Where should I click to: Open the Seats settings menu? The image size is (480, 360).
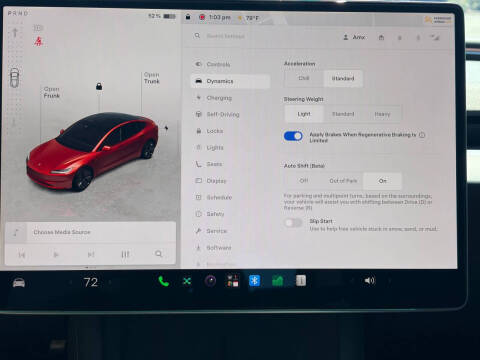tap(230, 164)
